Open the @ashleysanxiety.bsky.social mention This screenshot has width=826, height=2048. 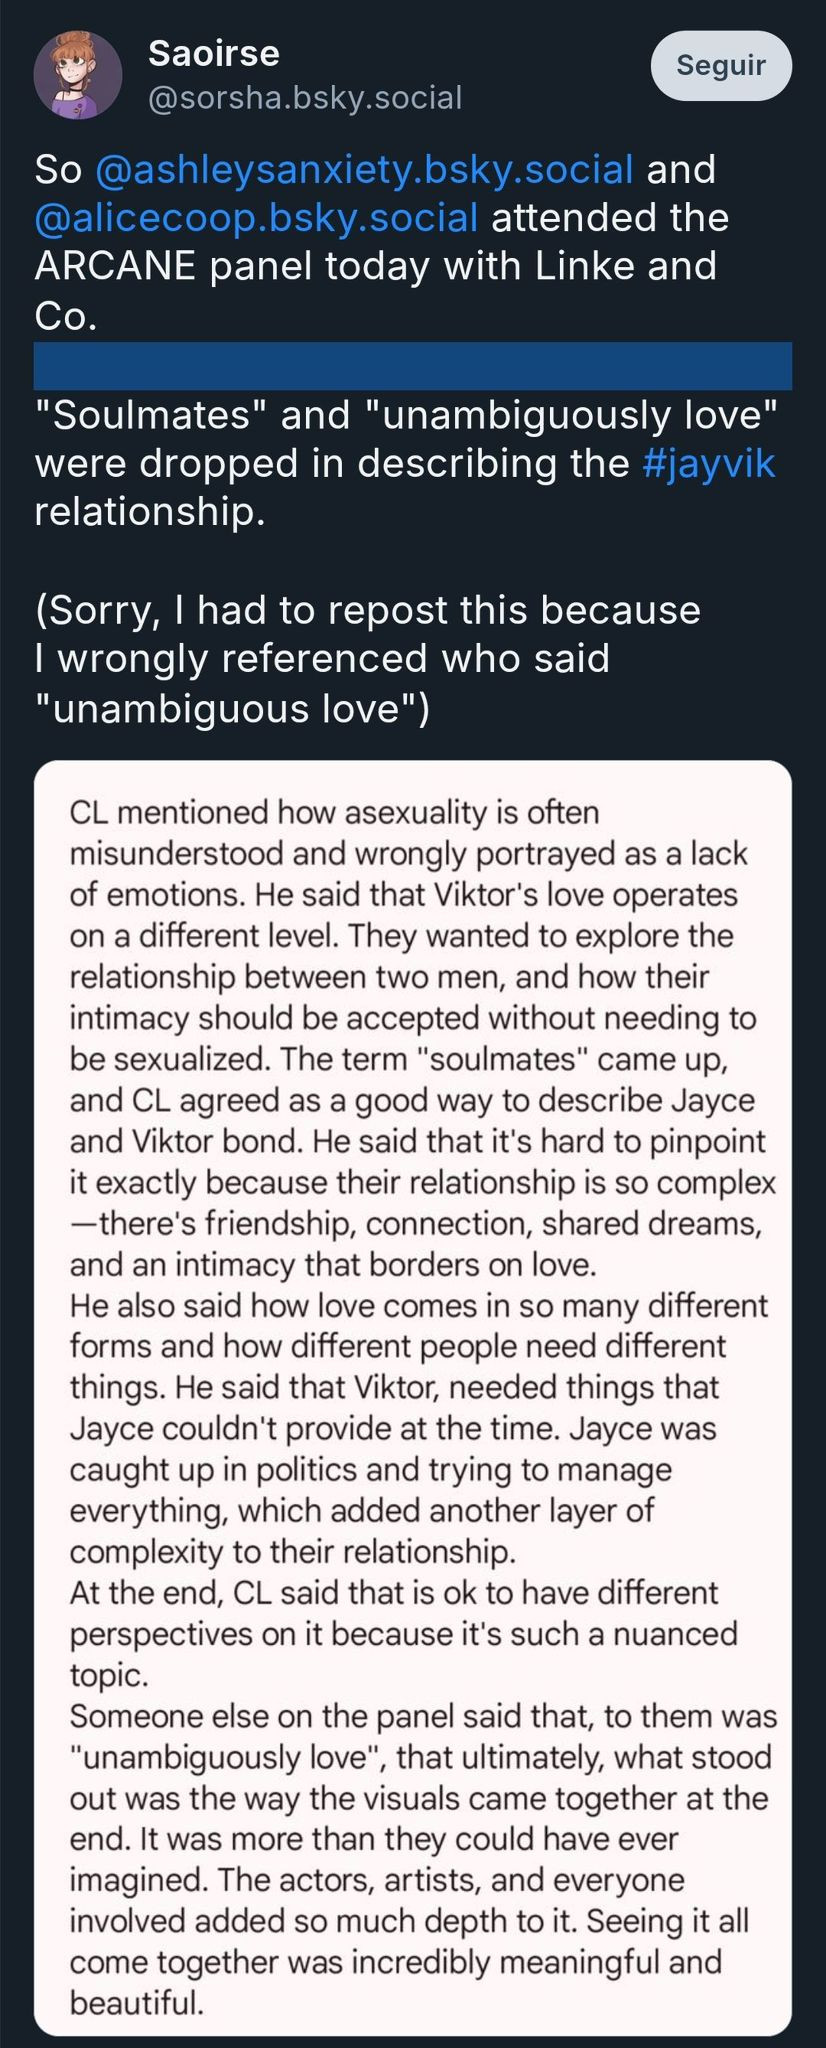364,169
